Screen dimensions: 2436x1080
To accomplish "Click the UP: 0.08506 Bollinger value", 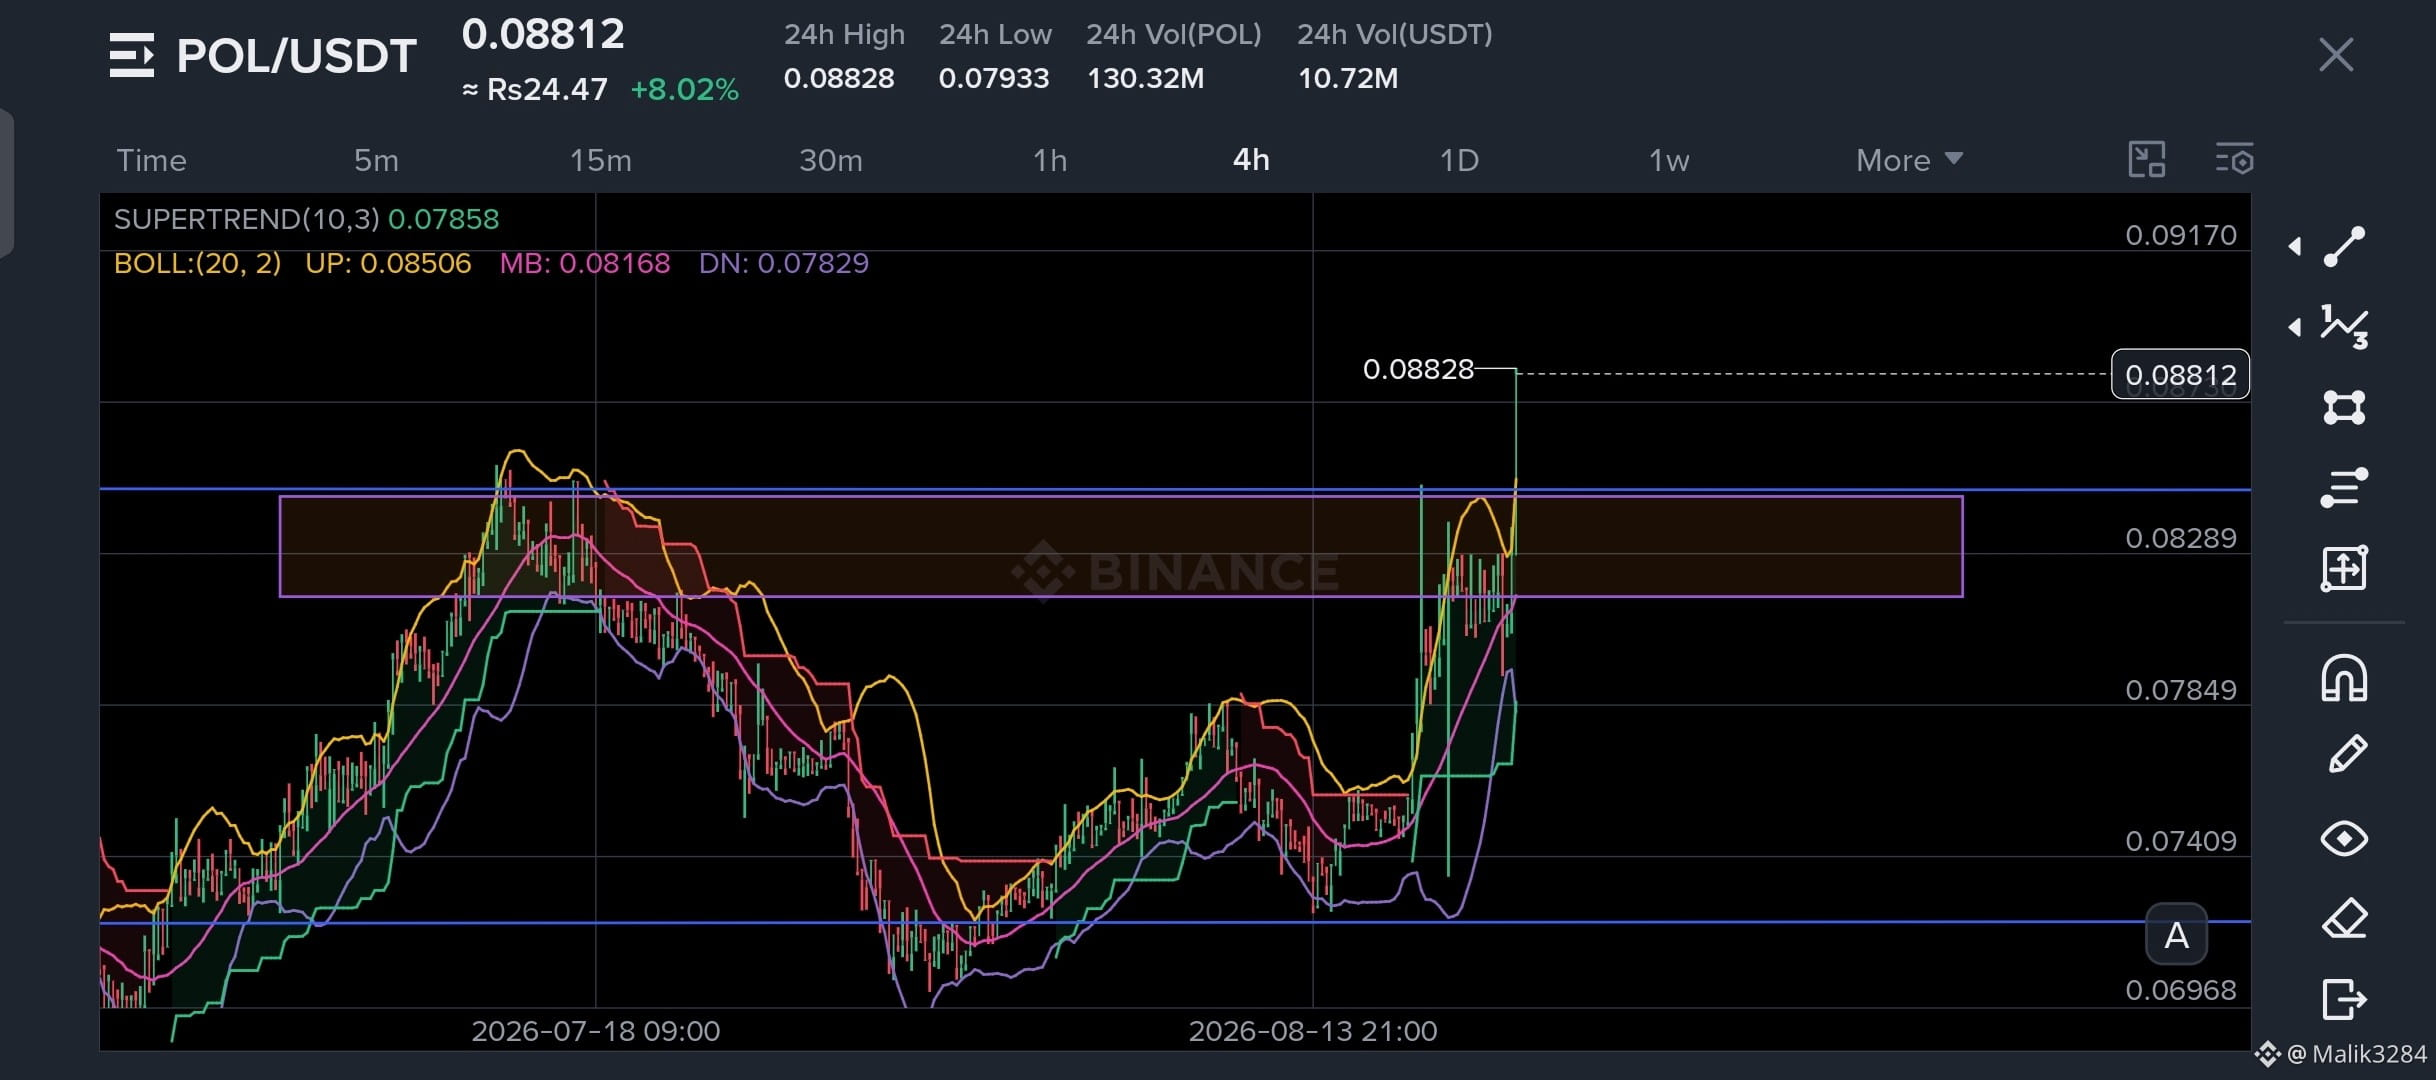I will [388, 263].
